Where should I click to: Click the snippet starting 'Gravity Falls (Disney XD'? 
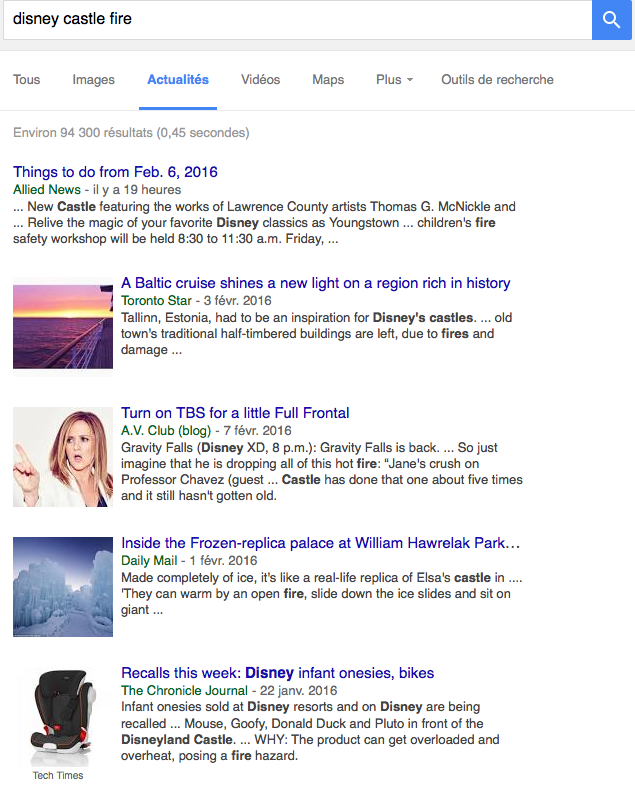322,471
